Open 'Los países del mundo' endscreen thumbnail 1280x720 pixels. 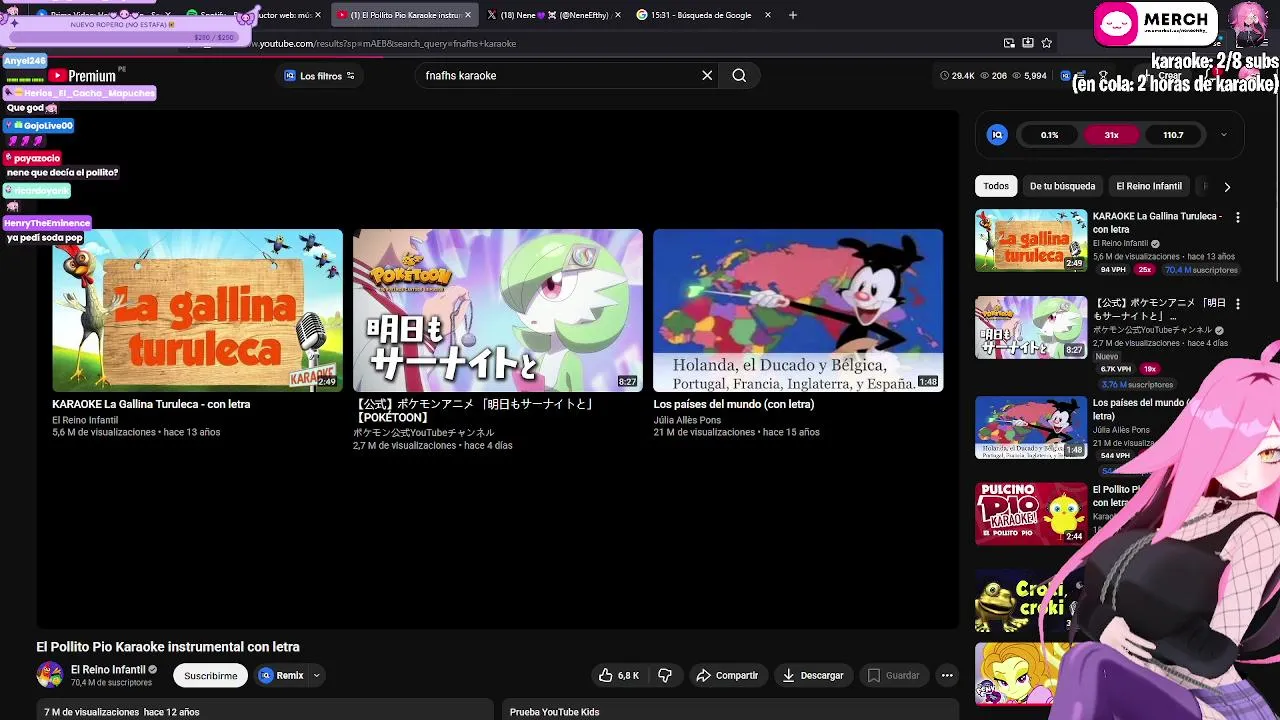coord(798,310)
